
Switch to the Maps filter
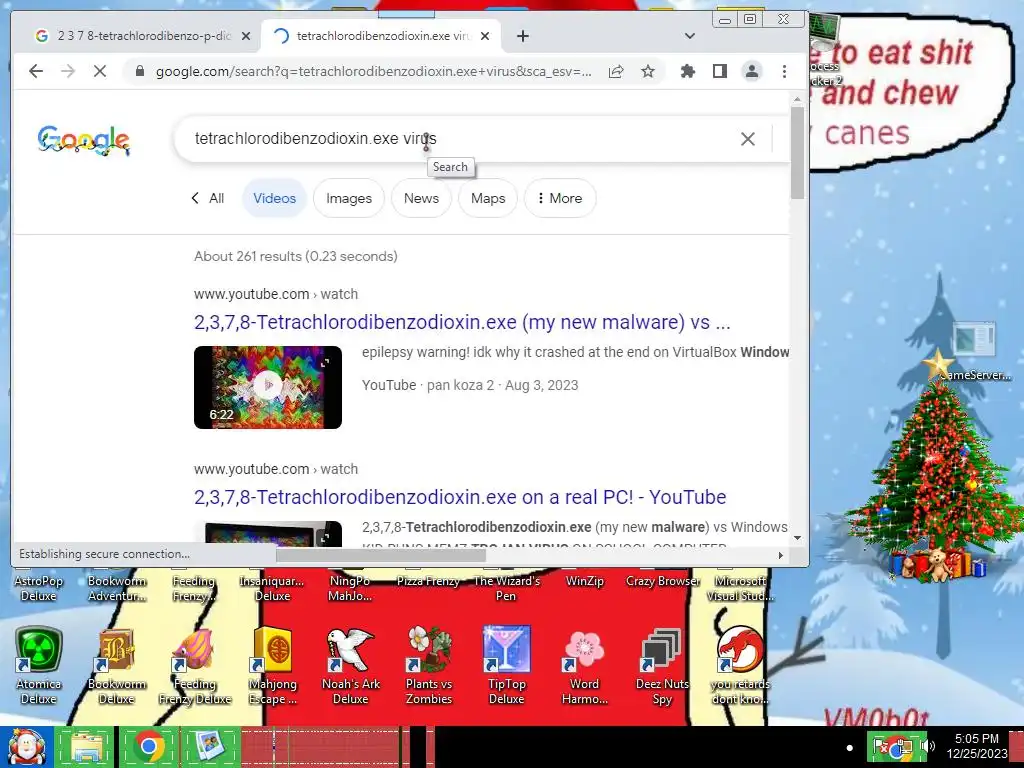(488, 198)
